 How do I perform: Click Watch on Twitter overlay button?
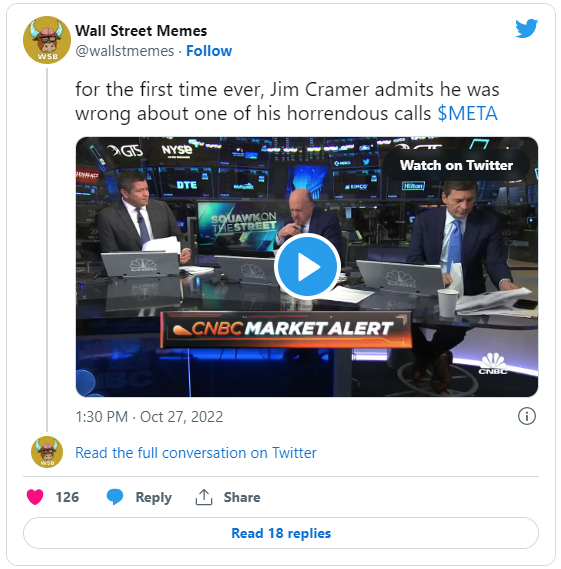[456, 165]
